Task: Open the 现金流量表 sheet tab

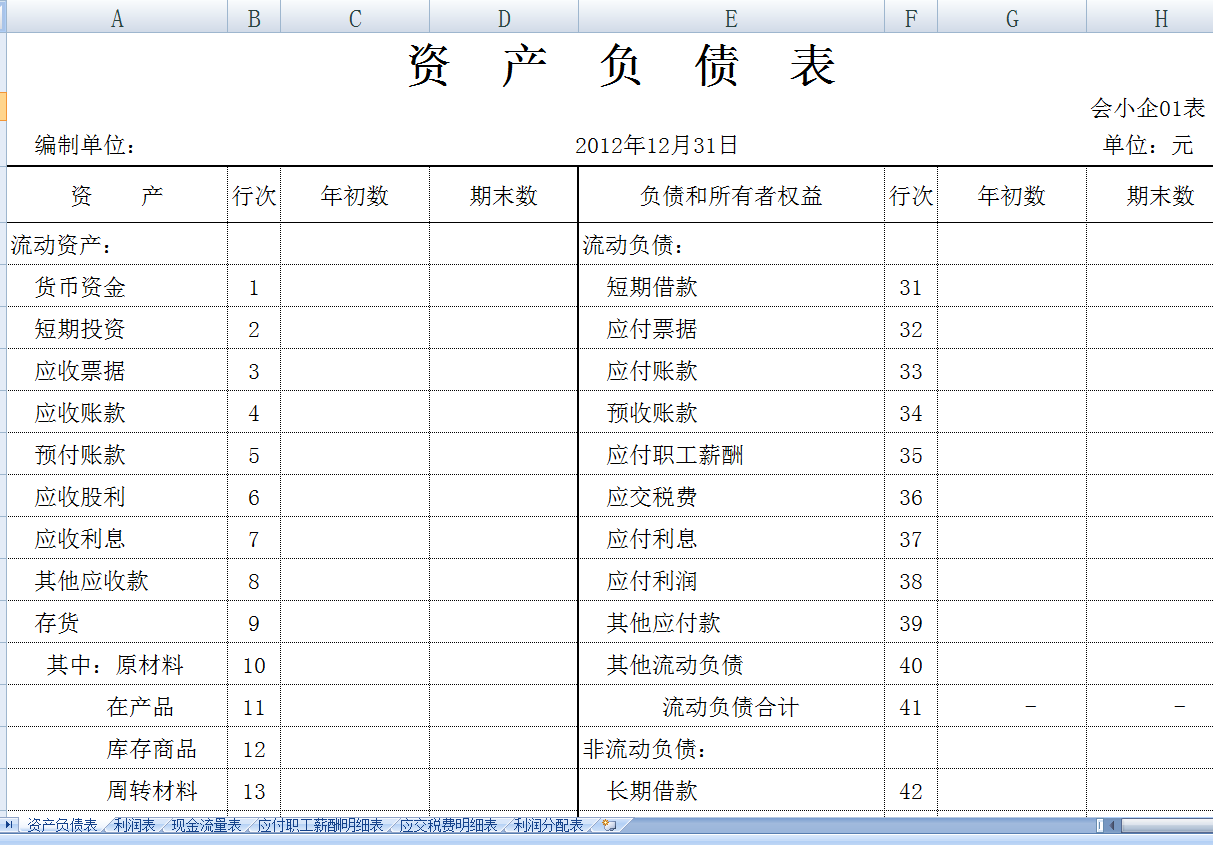Action: [207, 826]
